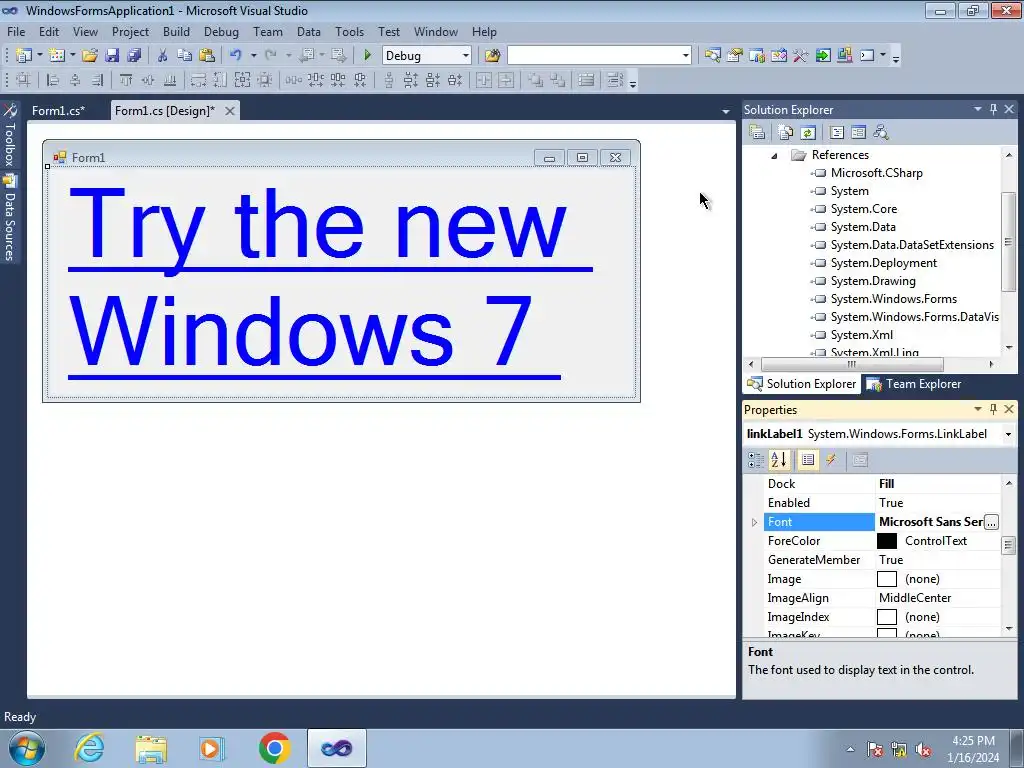
Task: Click Refresh in Solution Explorer toolbar
Action: tap(808, 133)
